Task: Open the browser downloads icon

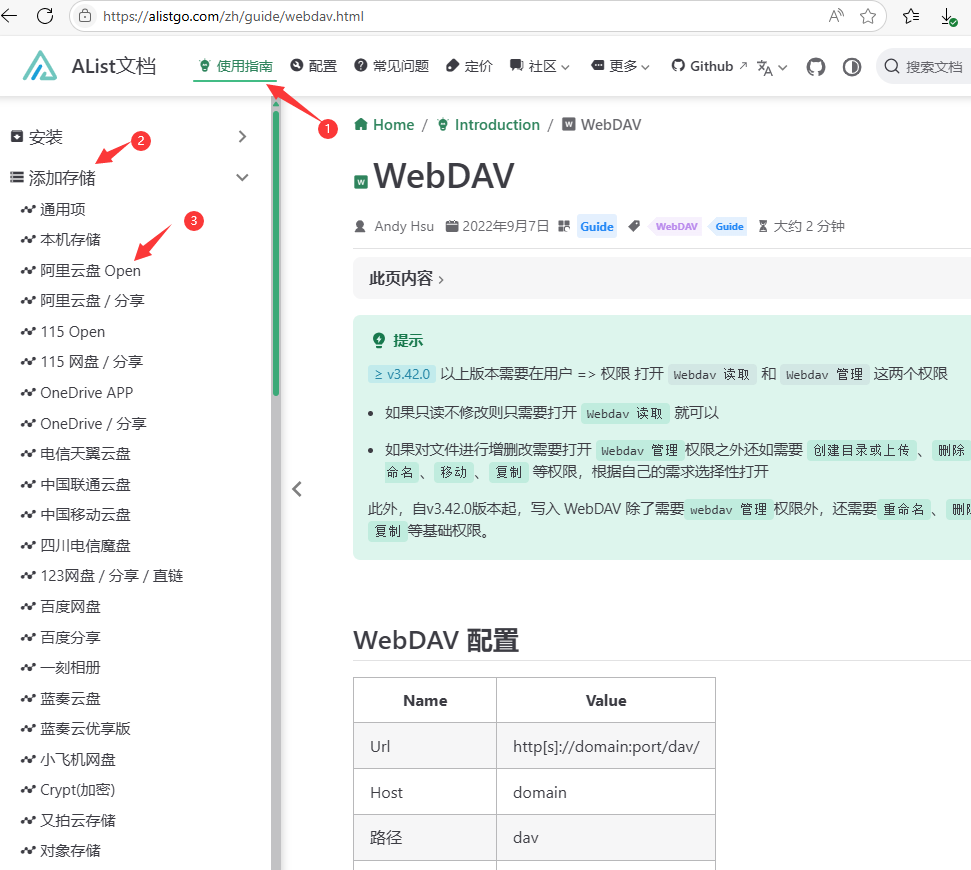Action: 949,17
